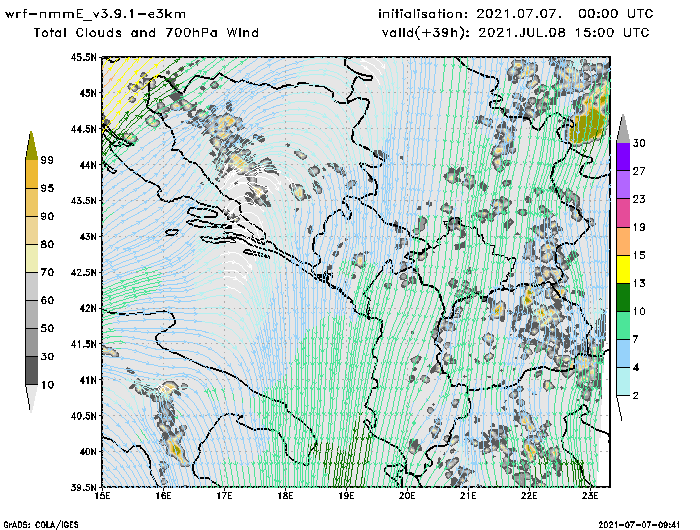This screenshot has width=700, height=530.
Task: Select the 39.5N latitude label
Action: pyautogui.click(x=83, y=487)
